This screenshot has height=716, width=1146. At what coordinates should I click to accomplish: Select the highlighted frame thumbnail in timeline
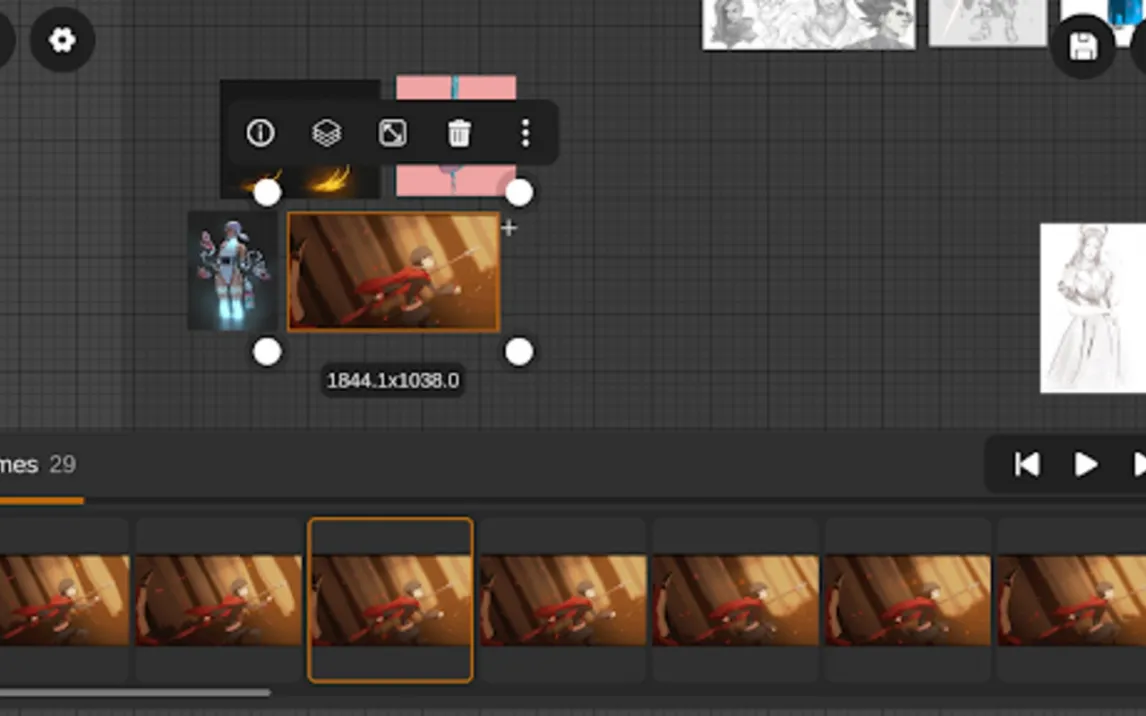point(390,600)
